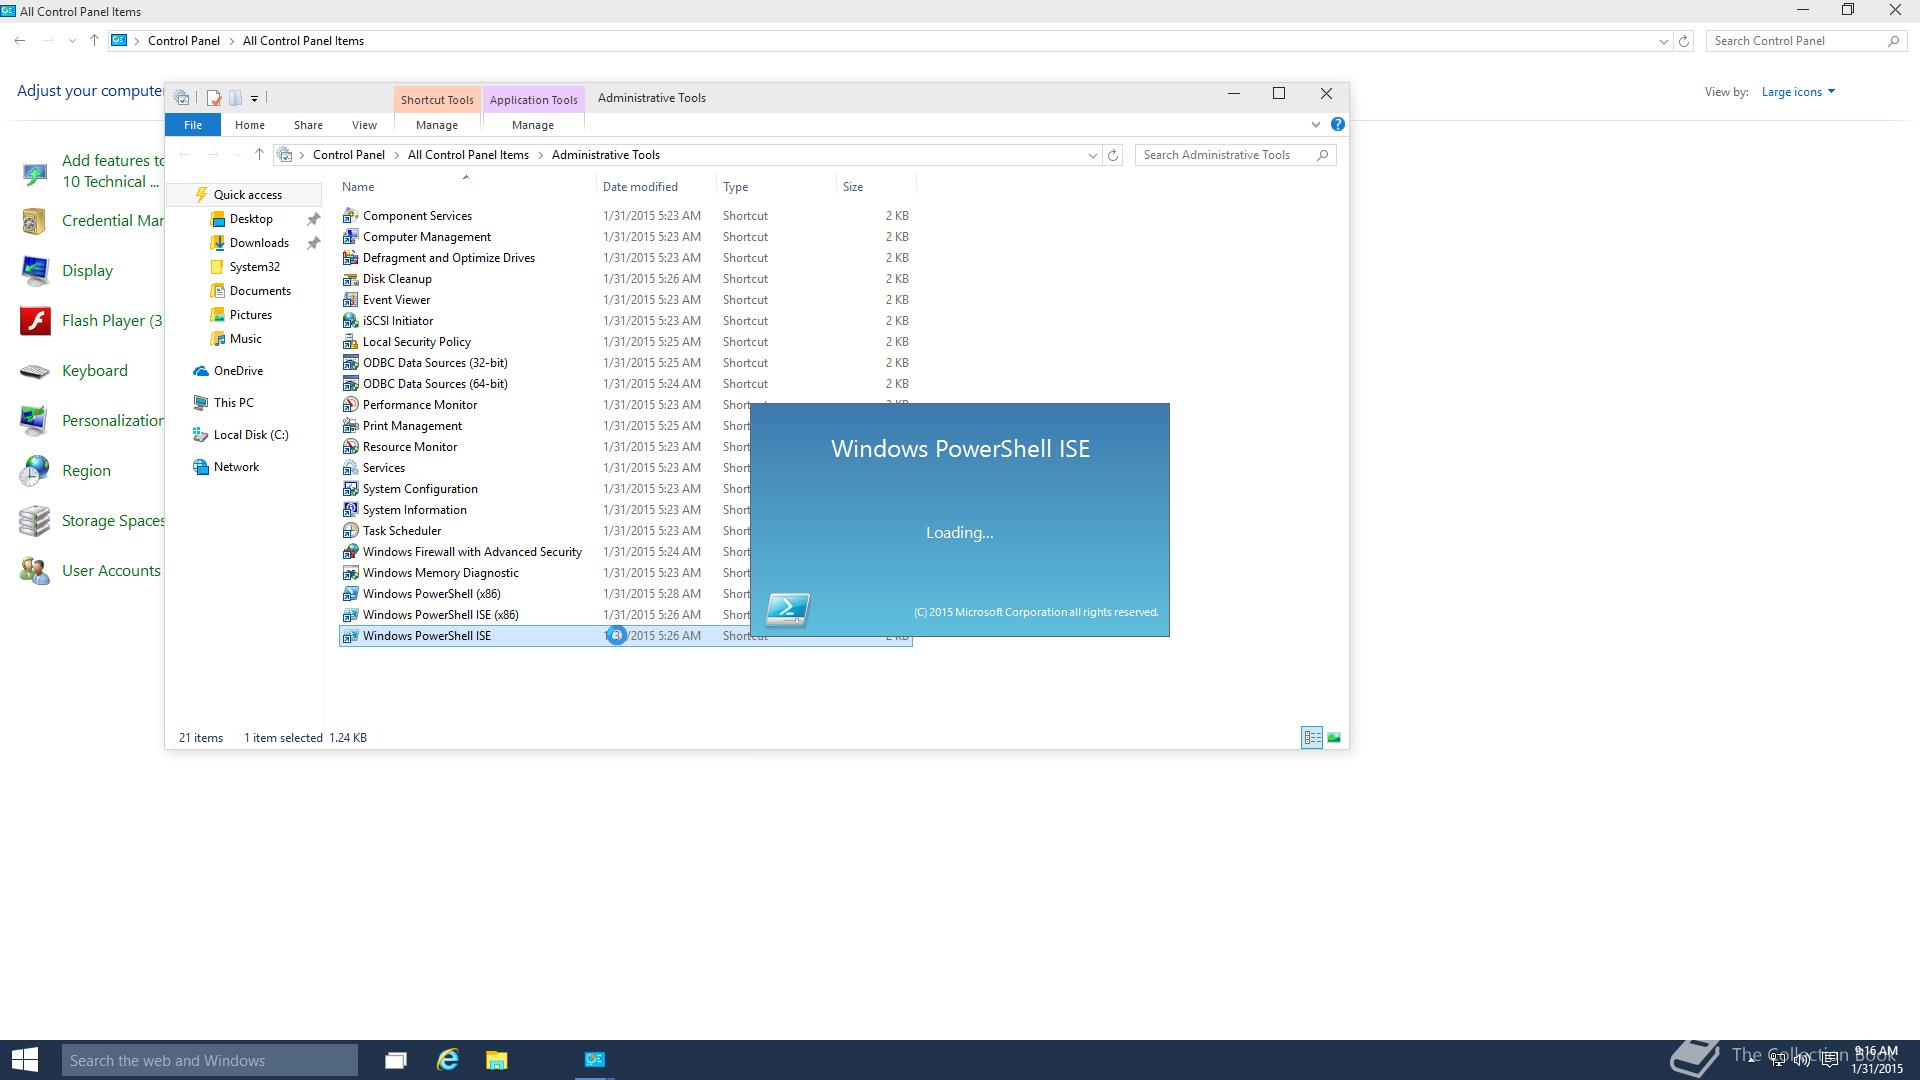Select the Event Viewer icon
The height and width of the screenshot is (1080, 1920).
tap(350, 300)
